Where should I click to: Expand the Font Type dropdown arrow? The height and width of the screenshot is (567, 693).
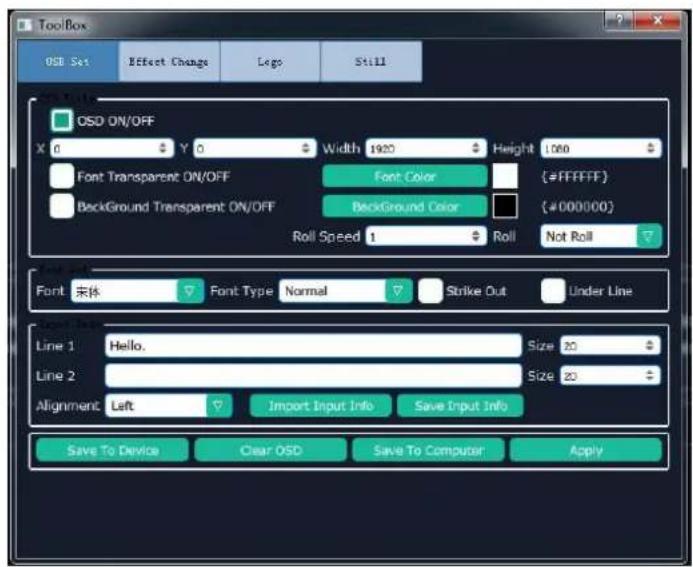tap(398, 291)
